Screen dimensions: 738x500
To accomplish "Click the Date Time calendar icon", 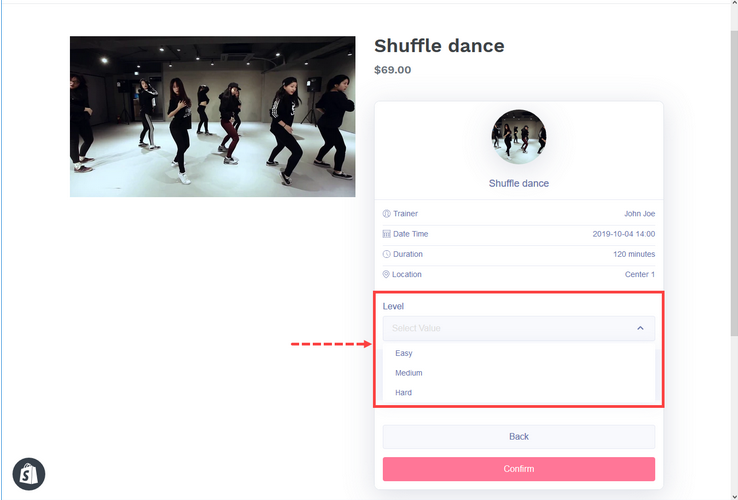I will pos(386,234).
